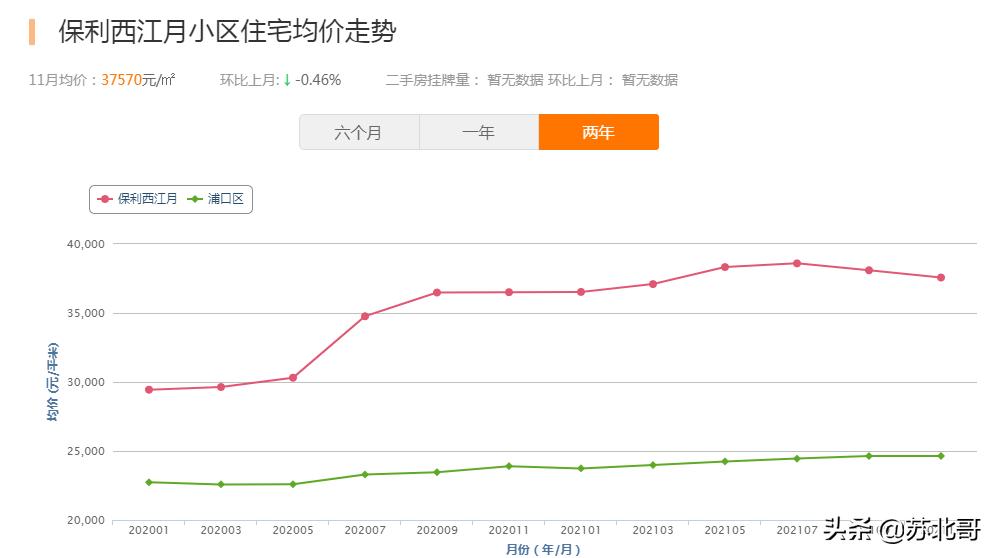
Task: Click the 浦口区 point at 202005
Action: (x=293, y=484)
